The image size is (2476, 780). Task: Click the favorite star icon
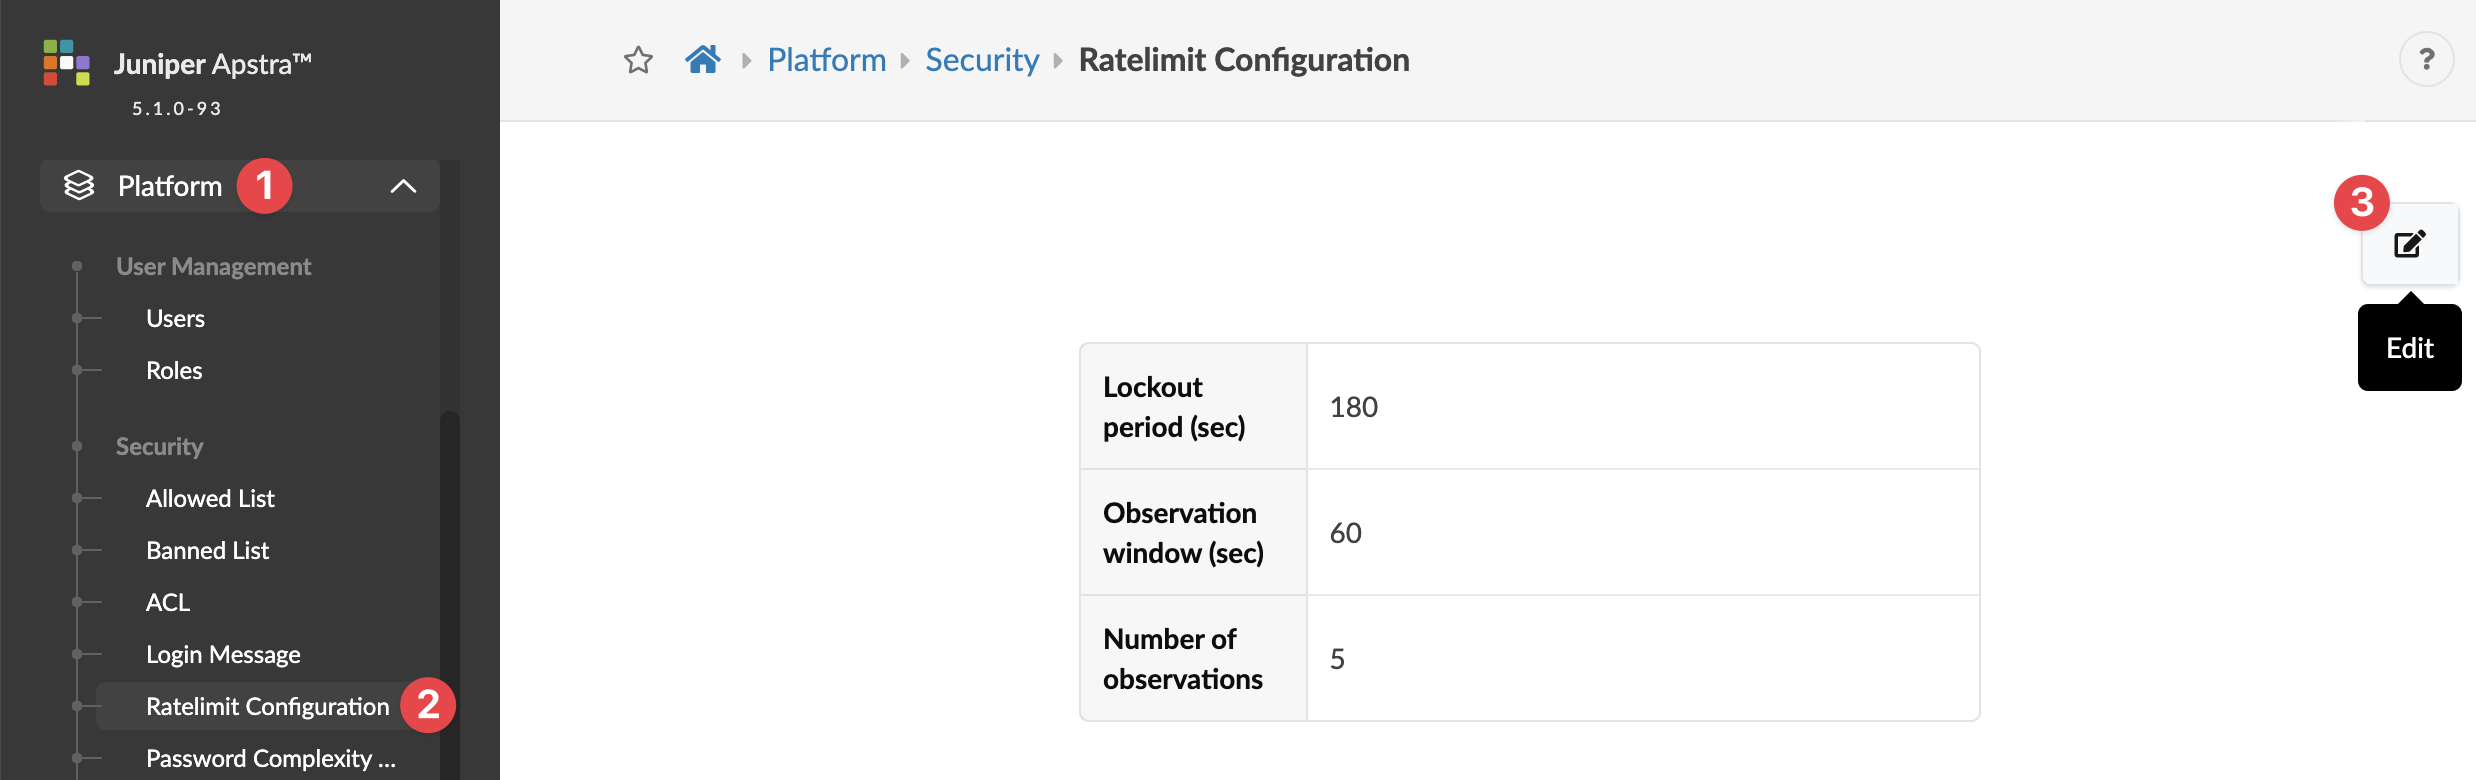[x=638, y=61]
